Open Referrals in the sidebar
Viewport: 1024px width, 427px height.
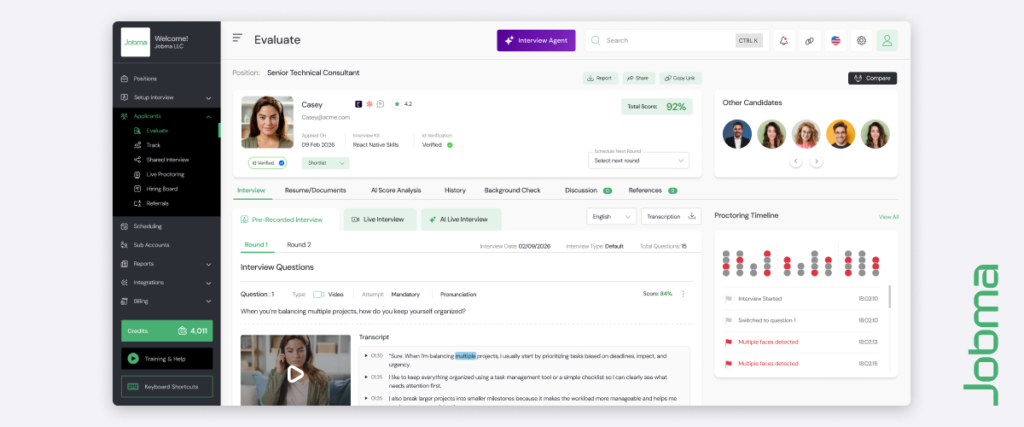[x=157, y=204]
